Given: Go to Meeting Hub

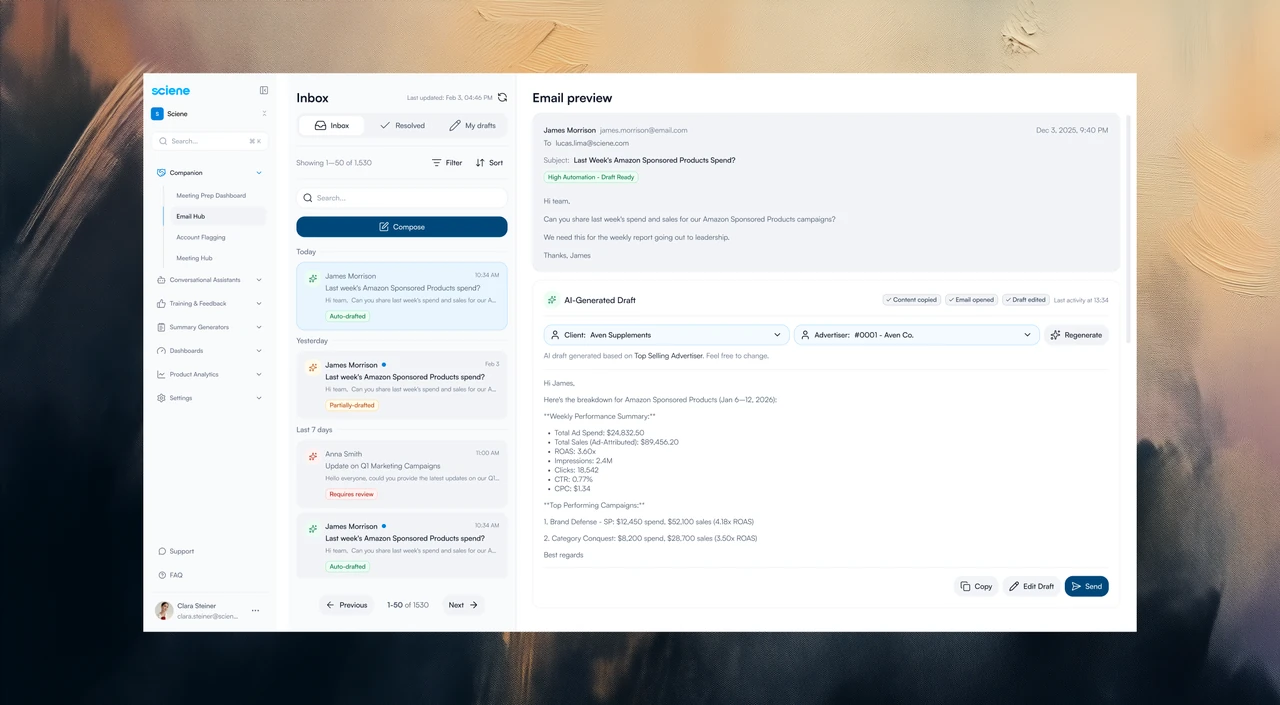Looking at the screenshot, I should click(194, 258).
